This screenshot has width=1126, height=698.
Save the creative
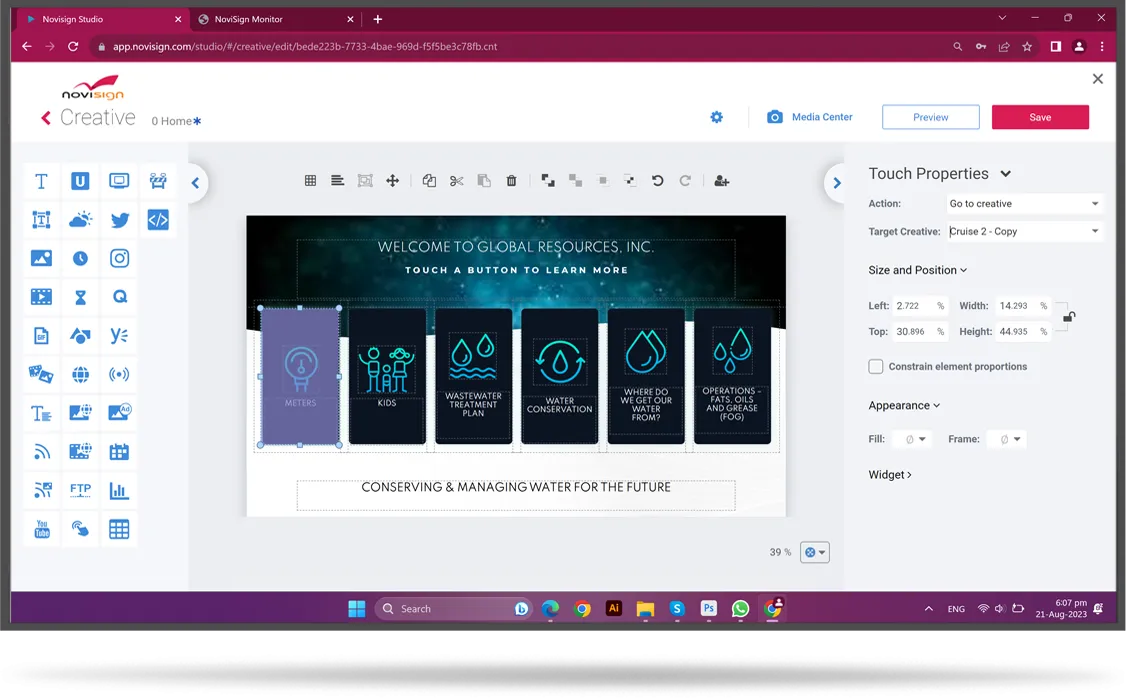[1040, 117]
